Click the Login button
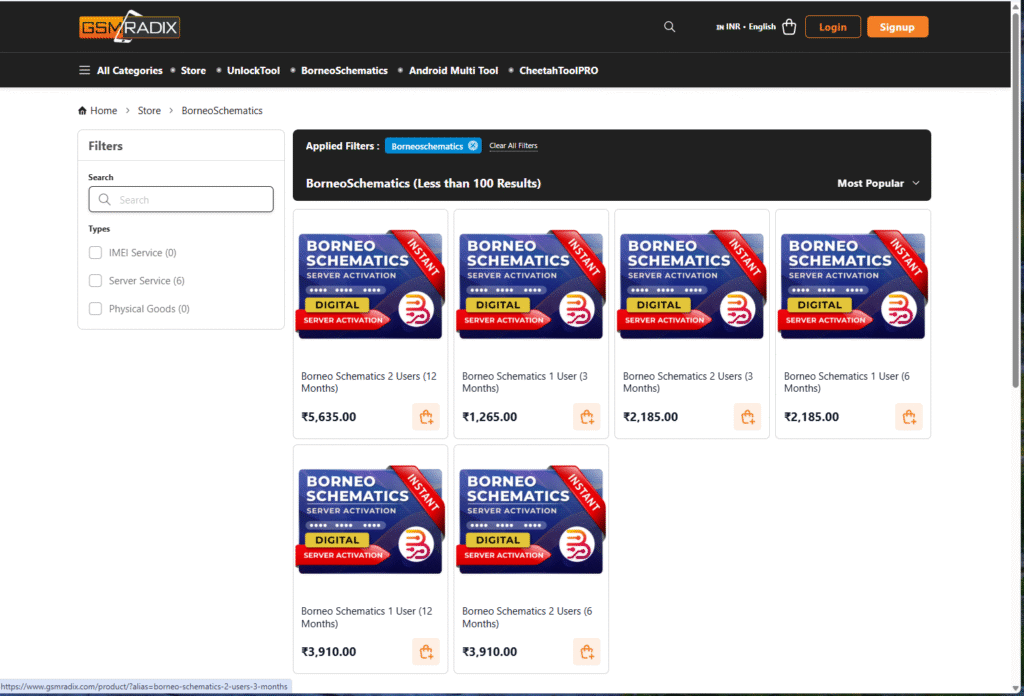The width and height of the screenshot is (1024, 696). [832, 27]
